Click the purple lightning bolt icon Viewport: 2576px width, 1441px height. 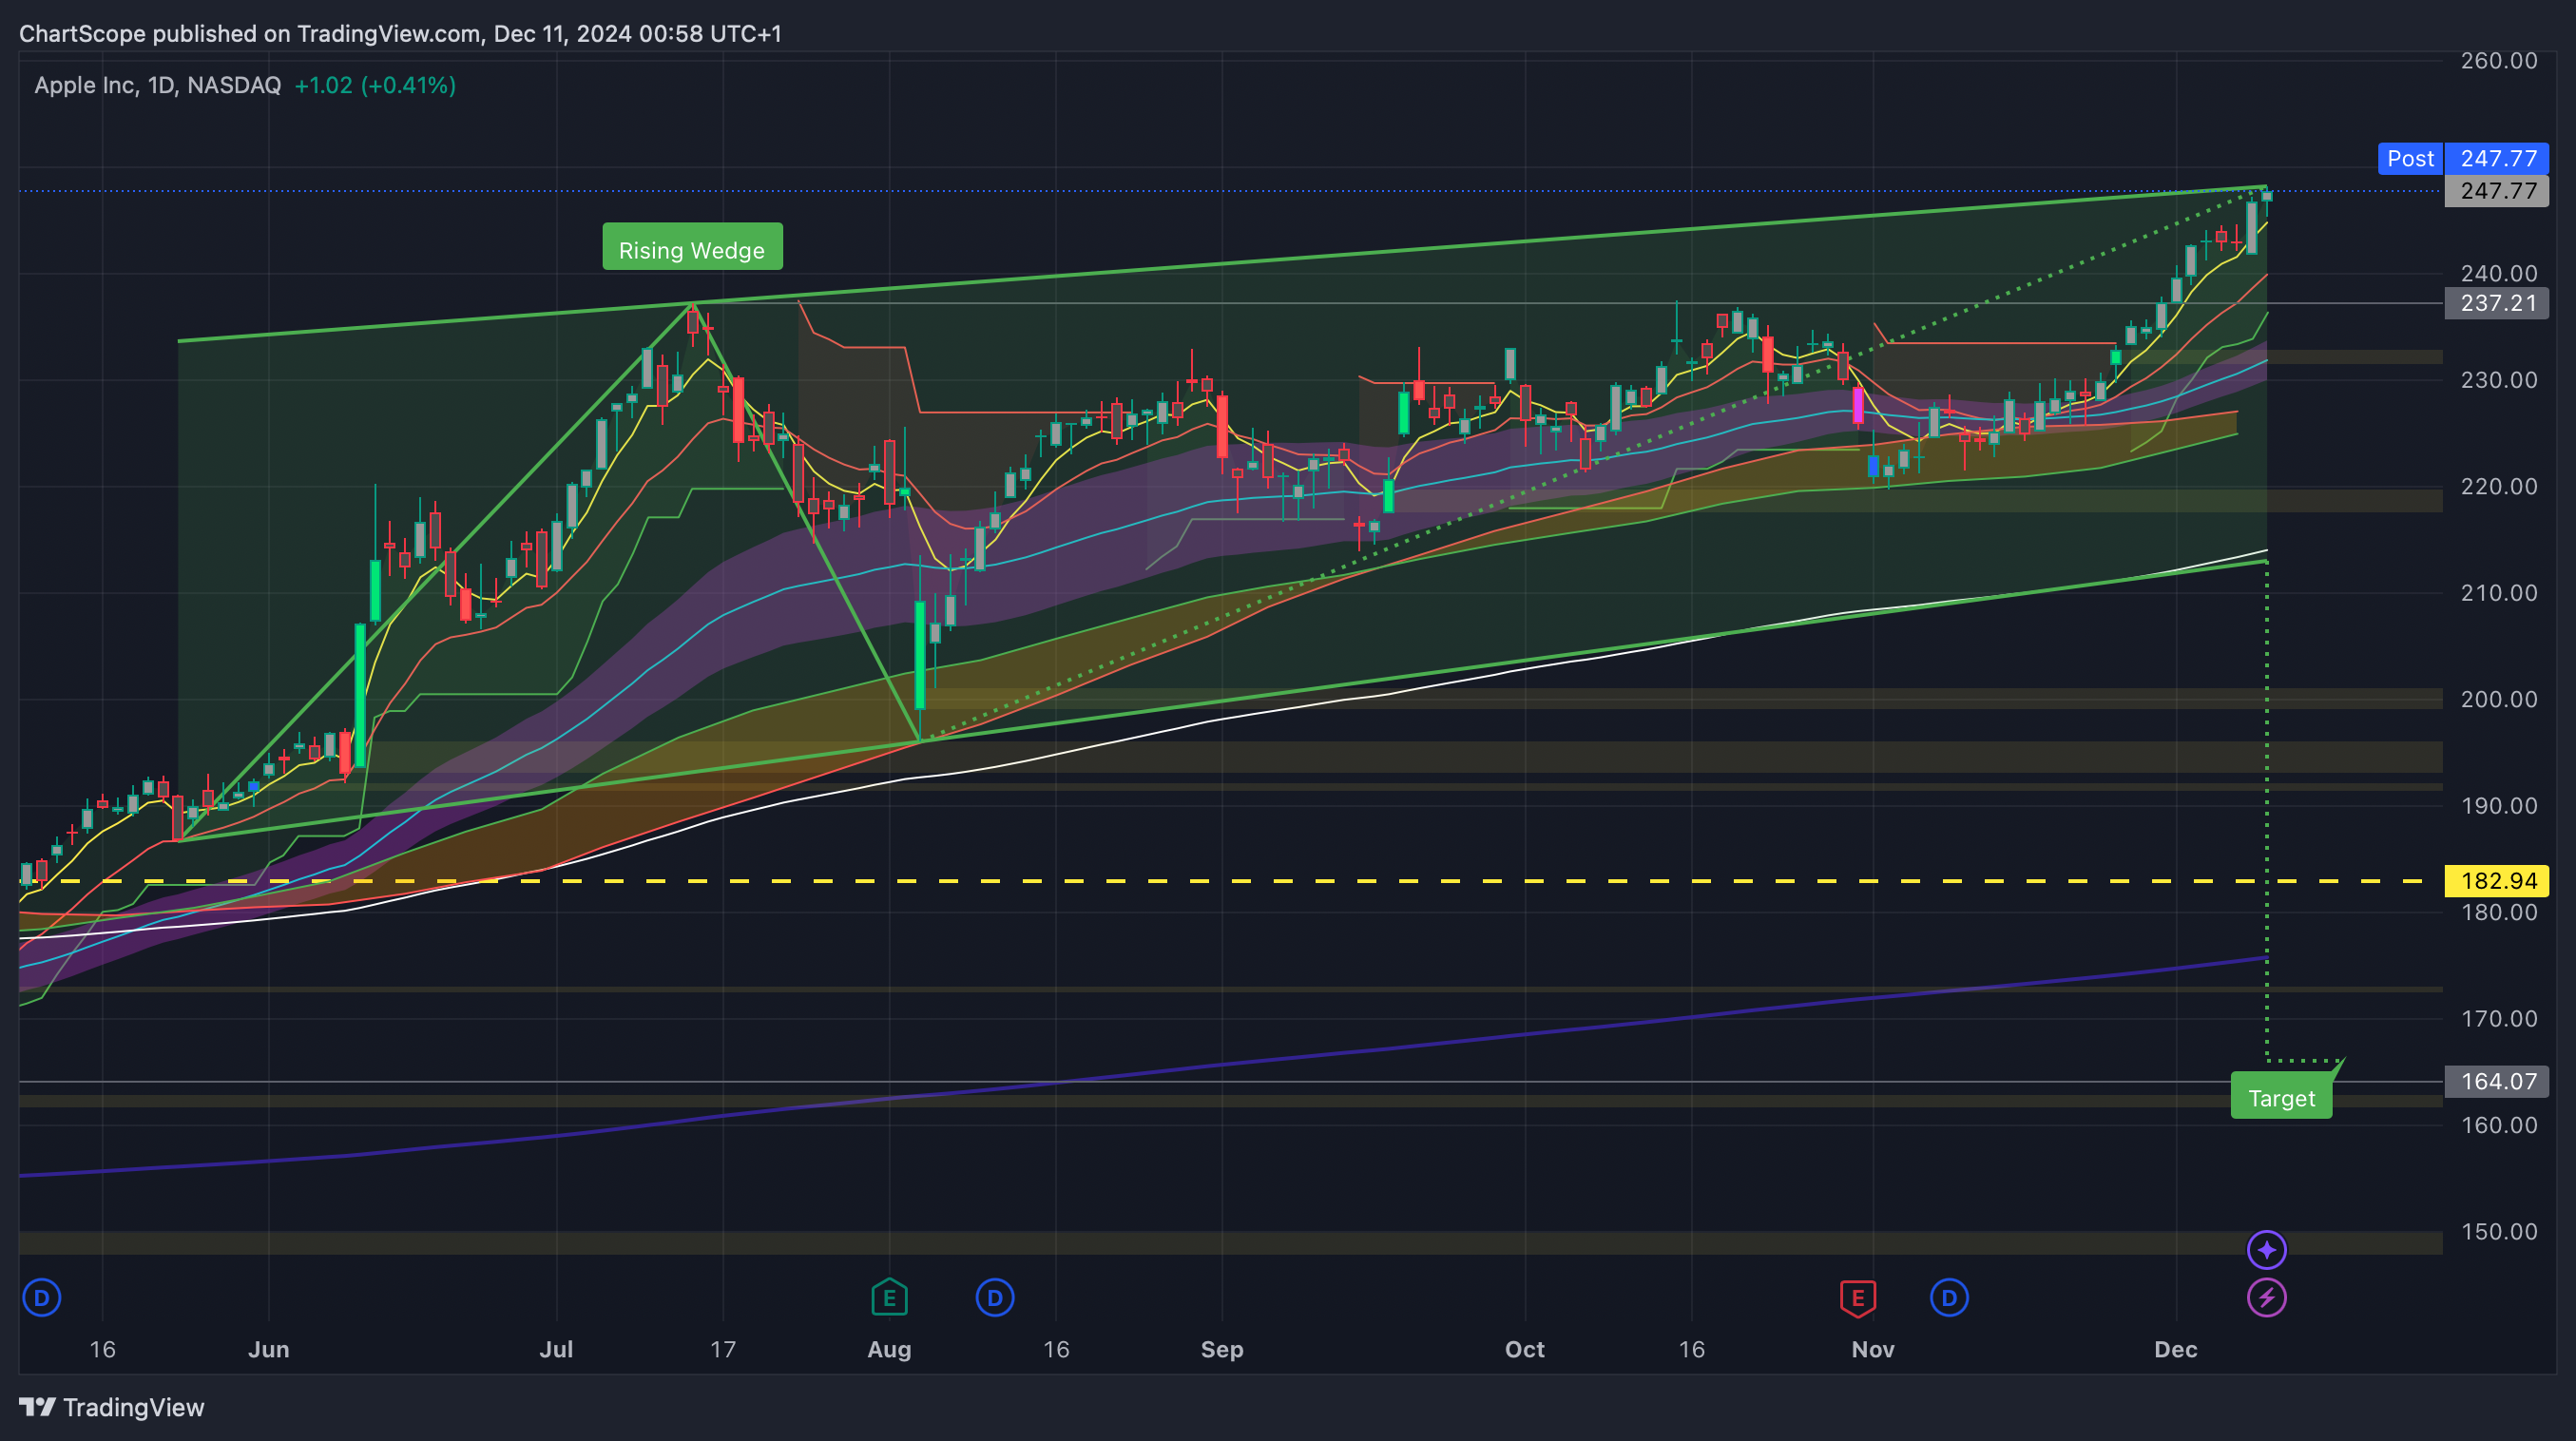[2266, 1298]
